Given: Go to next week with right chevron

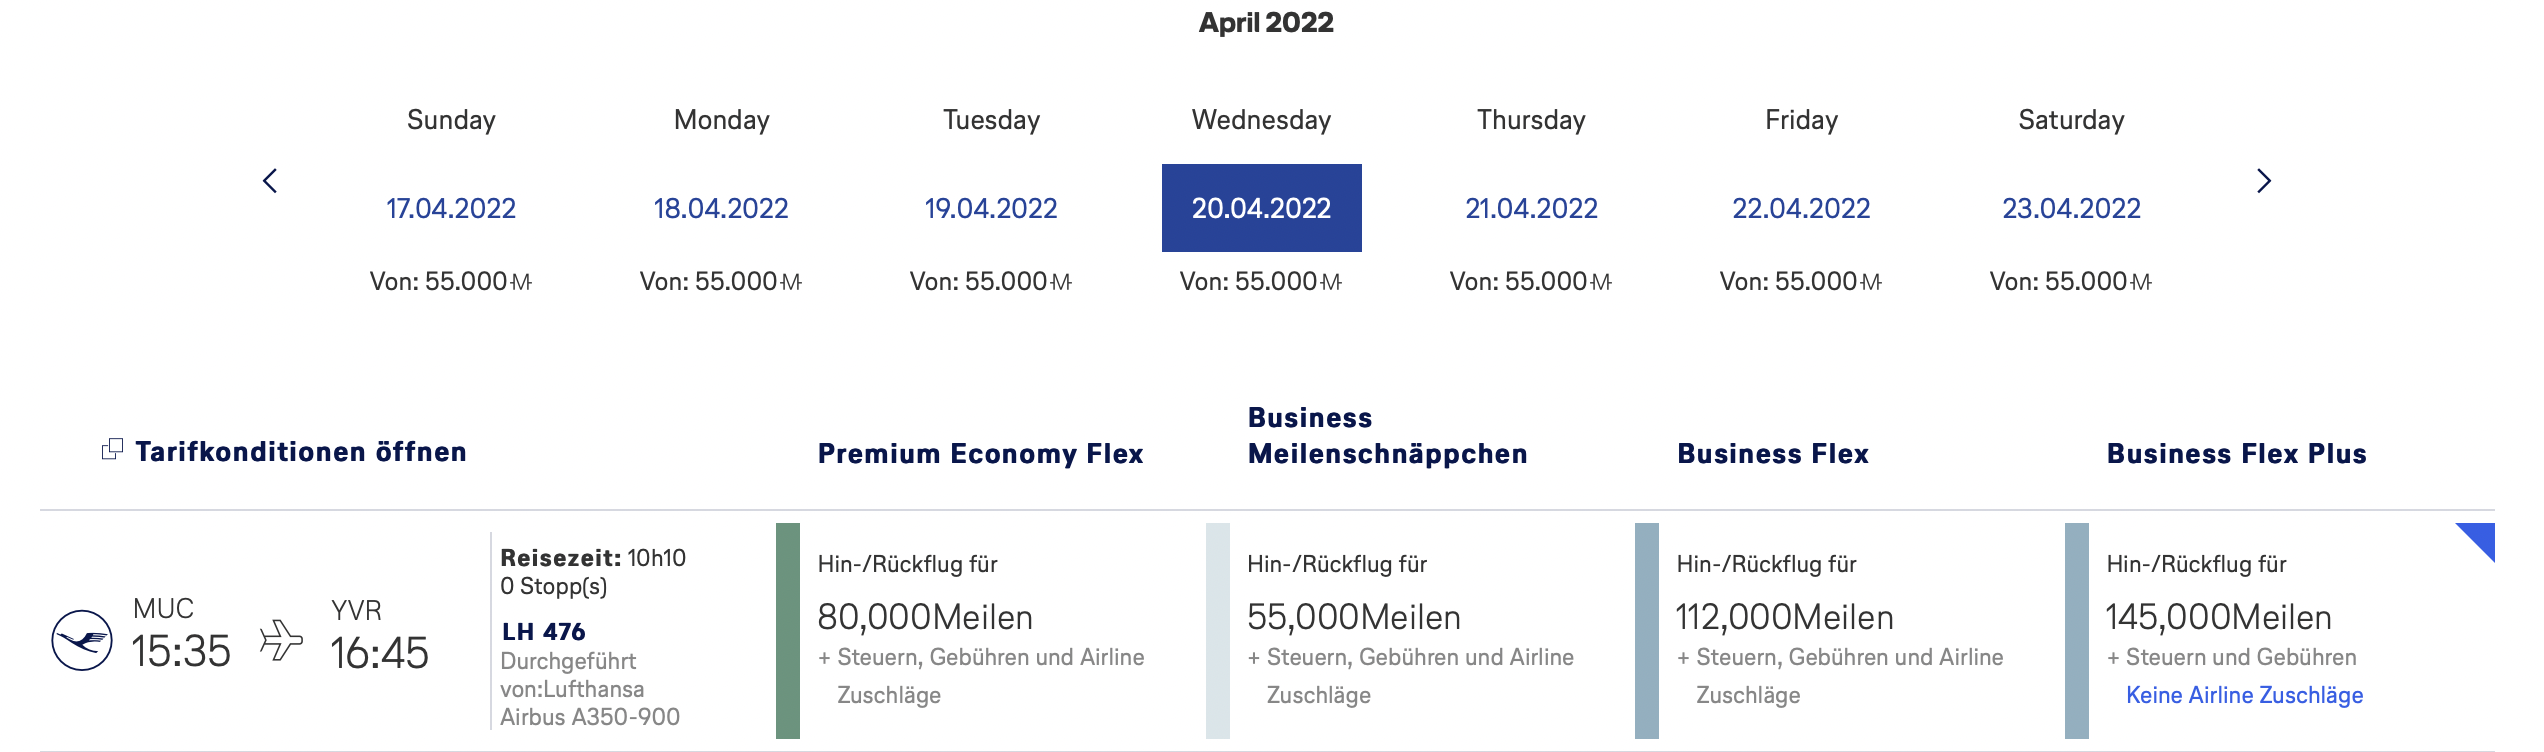Looking at the screenshot, I should click(x=2264, y=181).
